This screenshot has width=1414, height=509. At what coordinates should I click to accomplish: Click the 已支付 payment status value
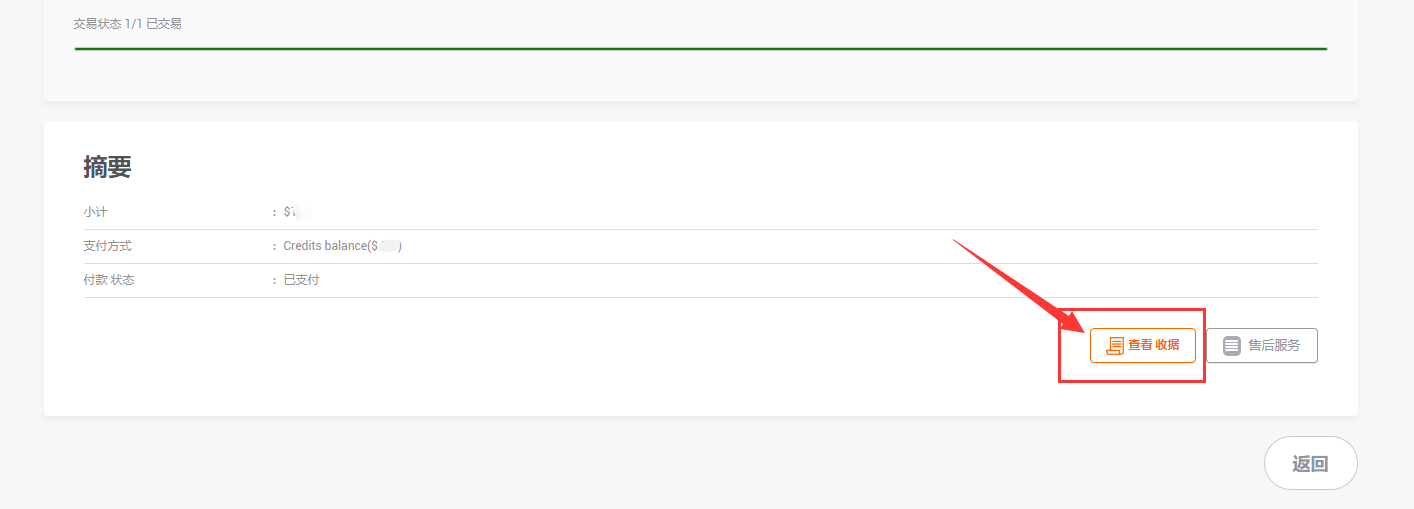301,280
